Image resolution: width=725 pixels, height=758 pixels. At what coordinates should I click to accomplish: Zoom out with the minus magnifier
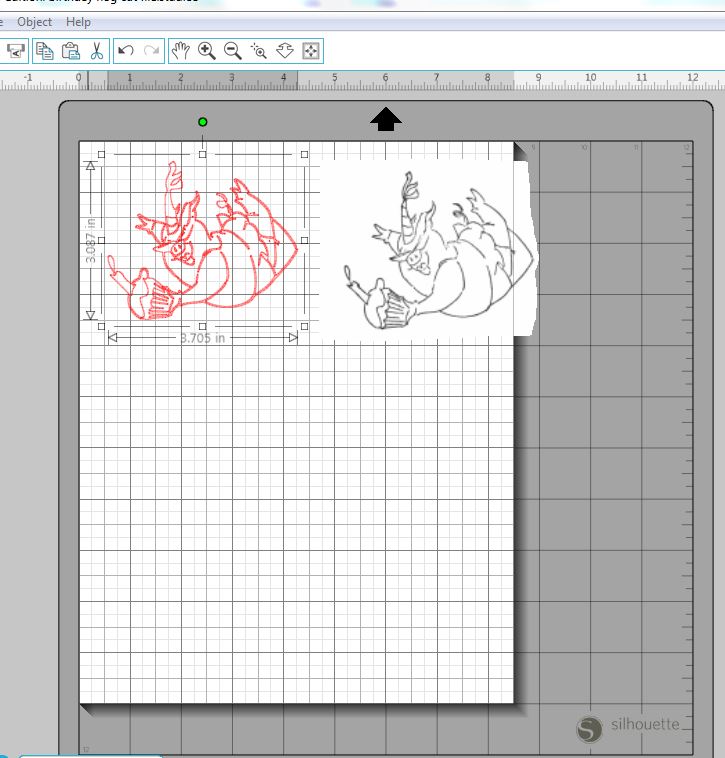click(233, 50)
